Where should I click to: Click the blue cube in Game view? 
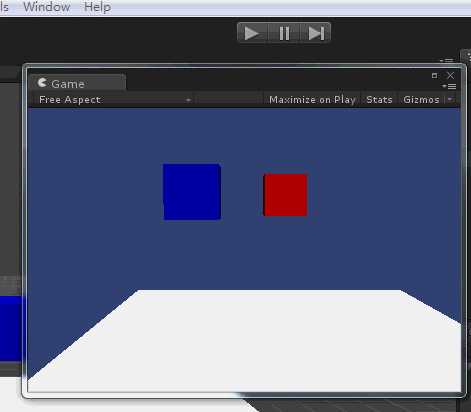[x=192, y=192]
